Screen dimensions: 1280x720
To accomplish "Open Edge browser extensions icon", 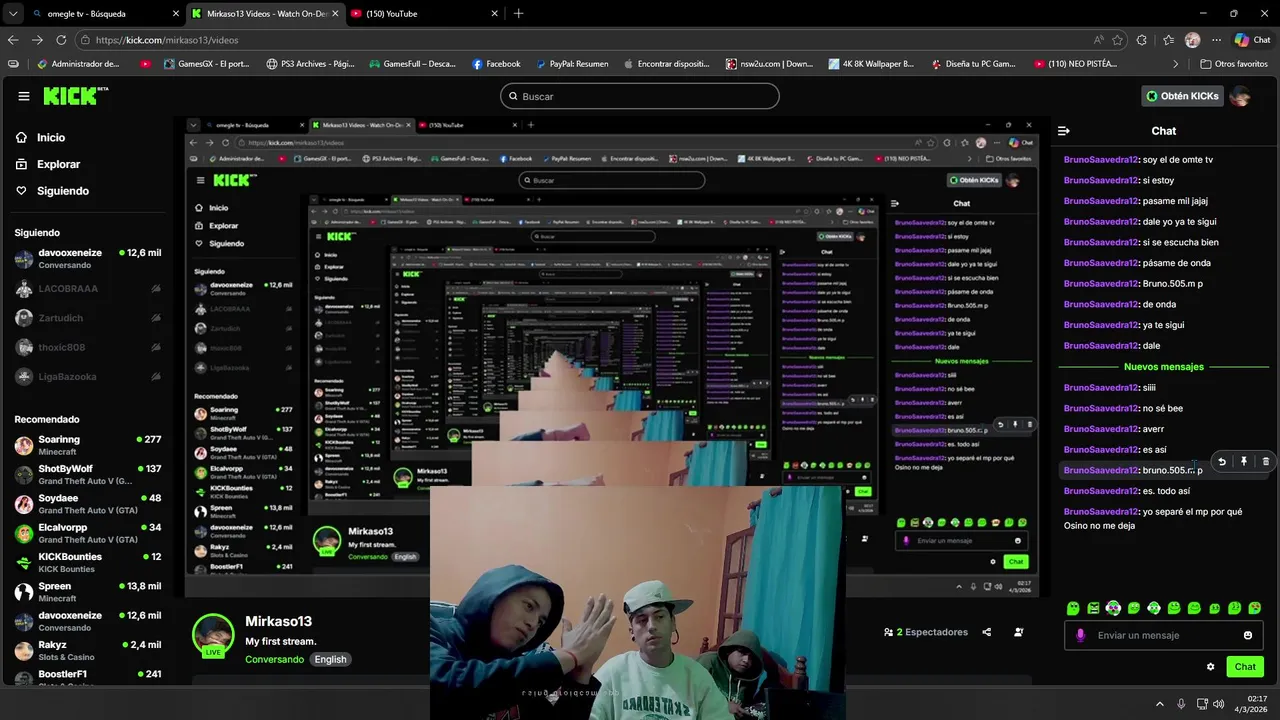I will click(x=1143, y=40).
